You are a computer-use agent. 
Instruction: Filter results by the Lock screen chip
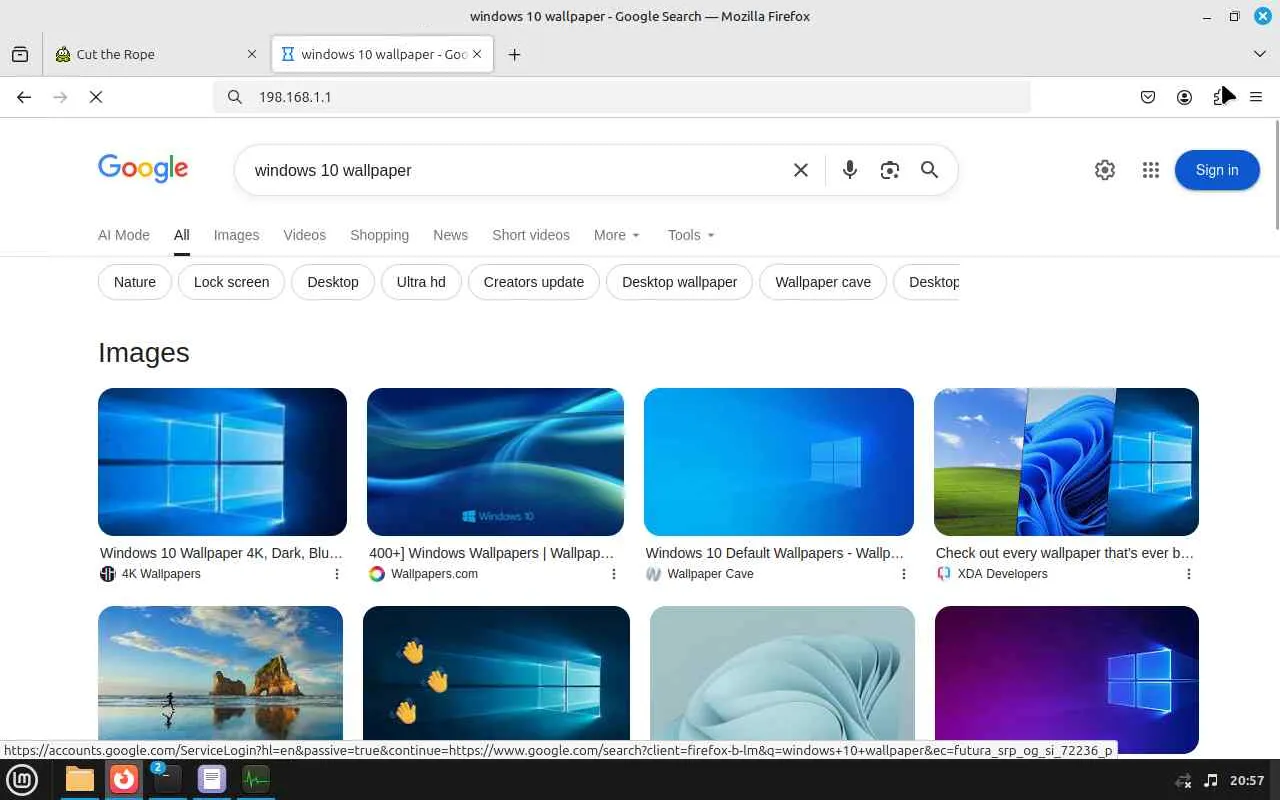[231, 282]
